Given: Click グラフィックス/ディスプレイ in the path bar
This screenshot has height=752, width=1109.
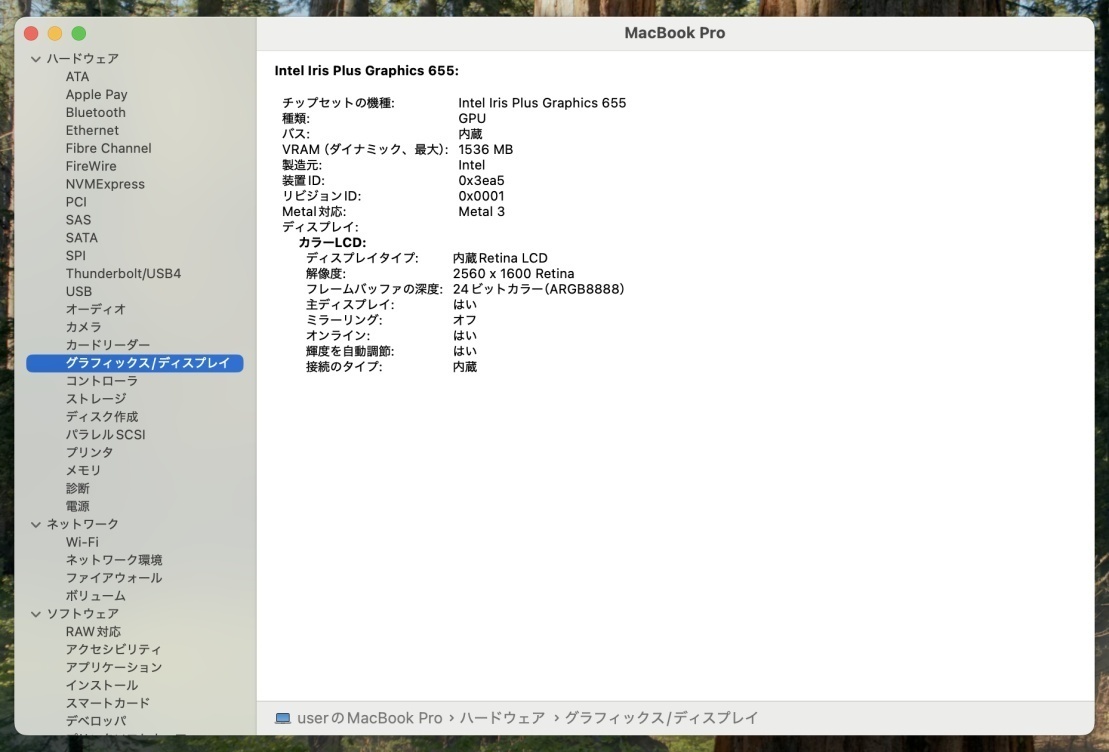Looking at the screenshot, I should (x=661, y=718).
